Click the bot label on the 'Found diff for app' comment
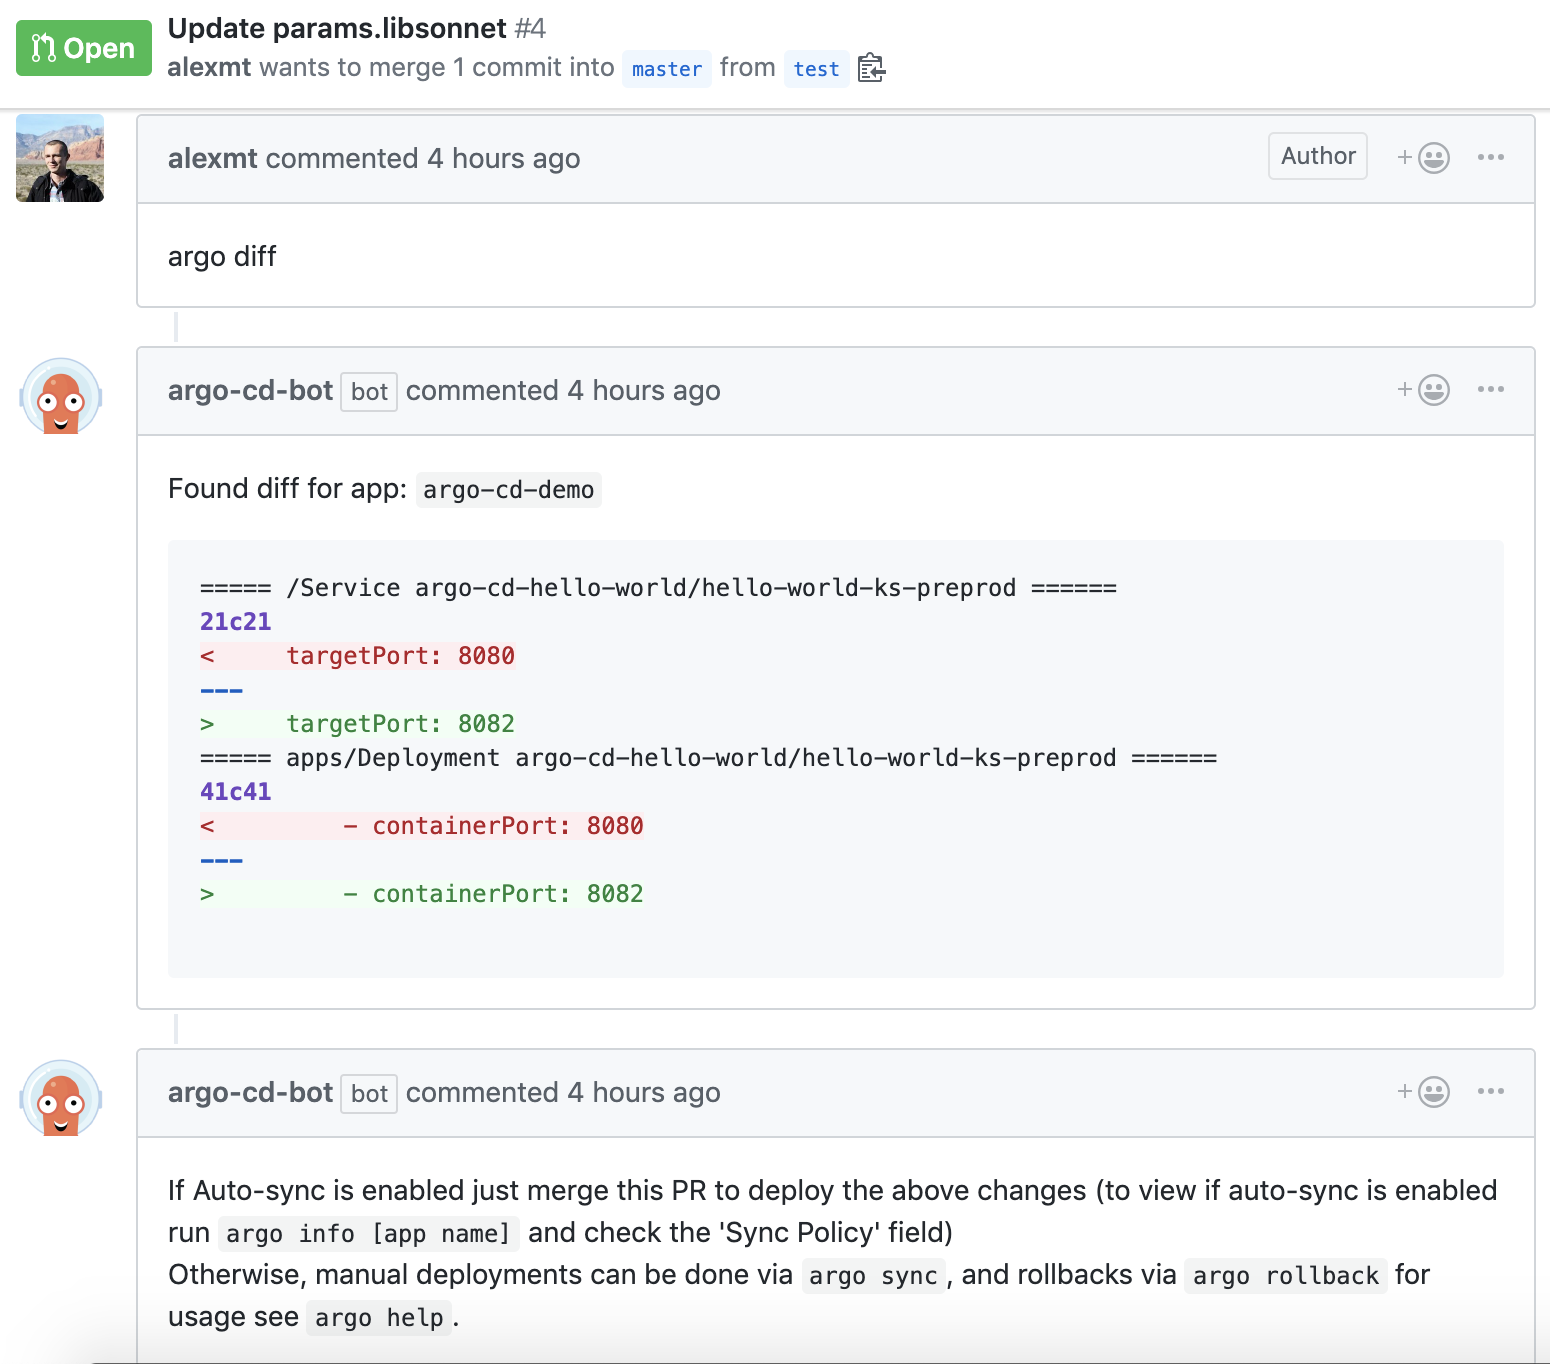Screen dimensions: 1550x1364 (369, 392)
